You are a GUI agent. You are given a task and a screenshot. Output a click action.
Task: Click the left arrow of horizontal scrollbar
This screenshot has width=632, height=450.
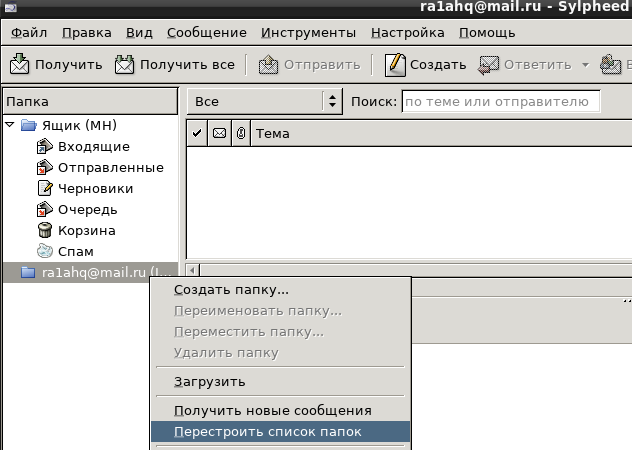tap(193, 270)
